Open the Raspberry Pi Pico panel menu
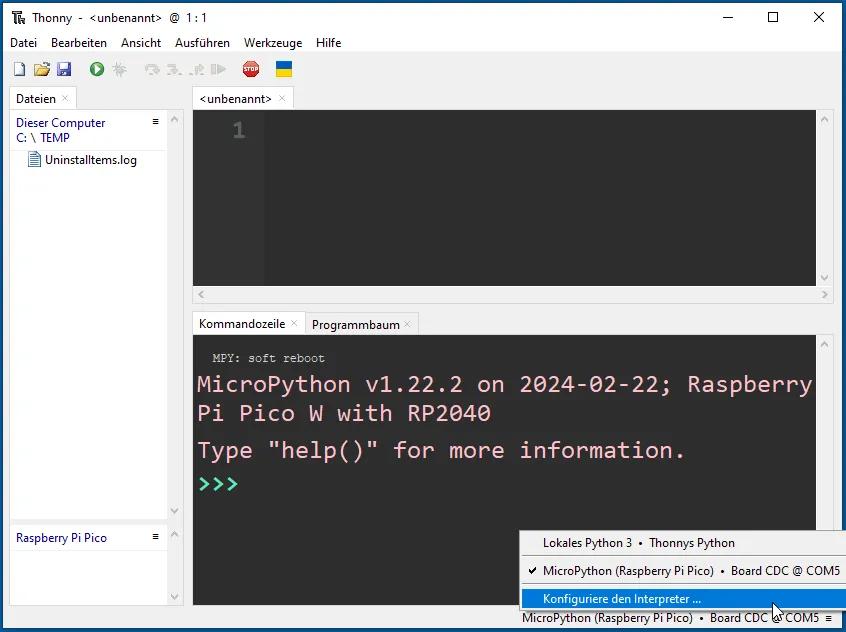 coord(155,537)
